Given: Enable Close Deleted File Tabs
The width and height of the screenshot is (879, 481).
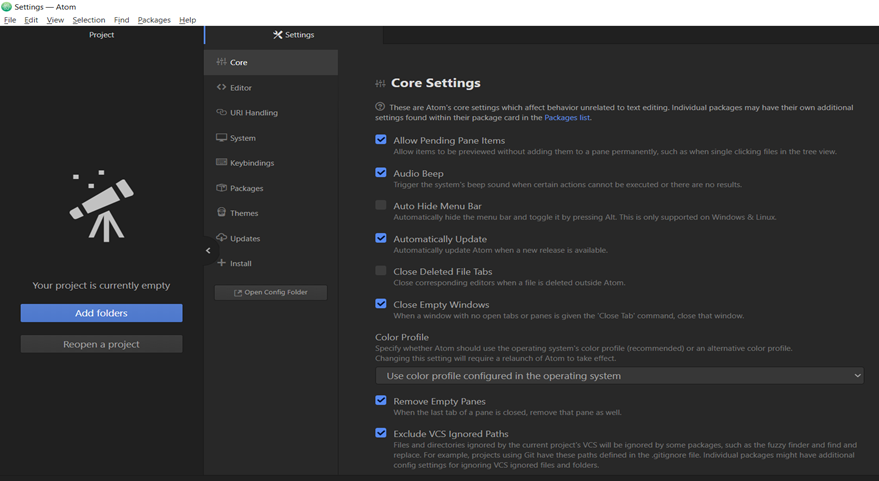Looking at the screenshot, I should point(381,270).
